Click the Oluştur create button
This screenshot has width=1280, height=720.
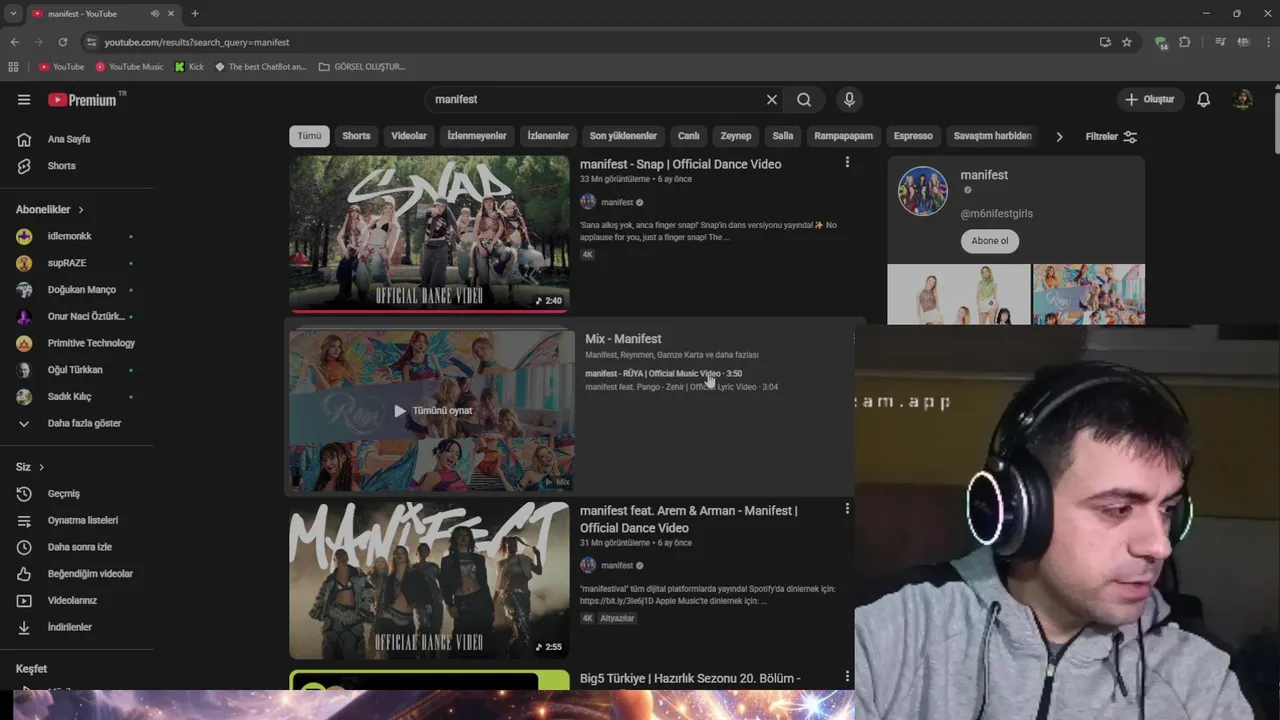point(1150,99)
